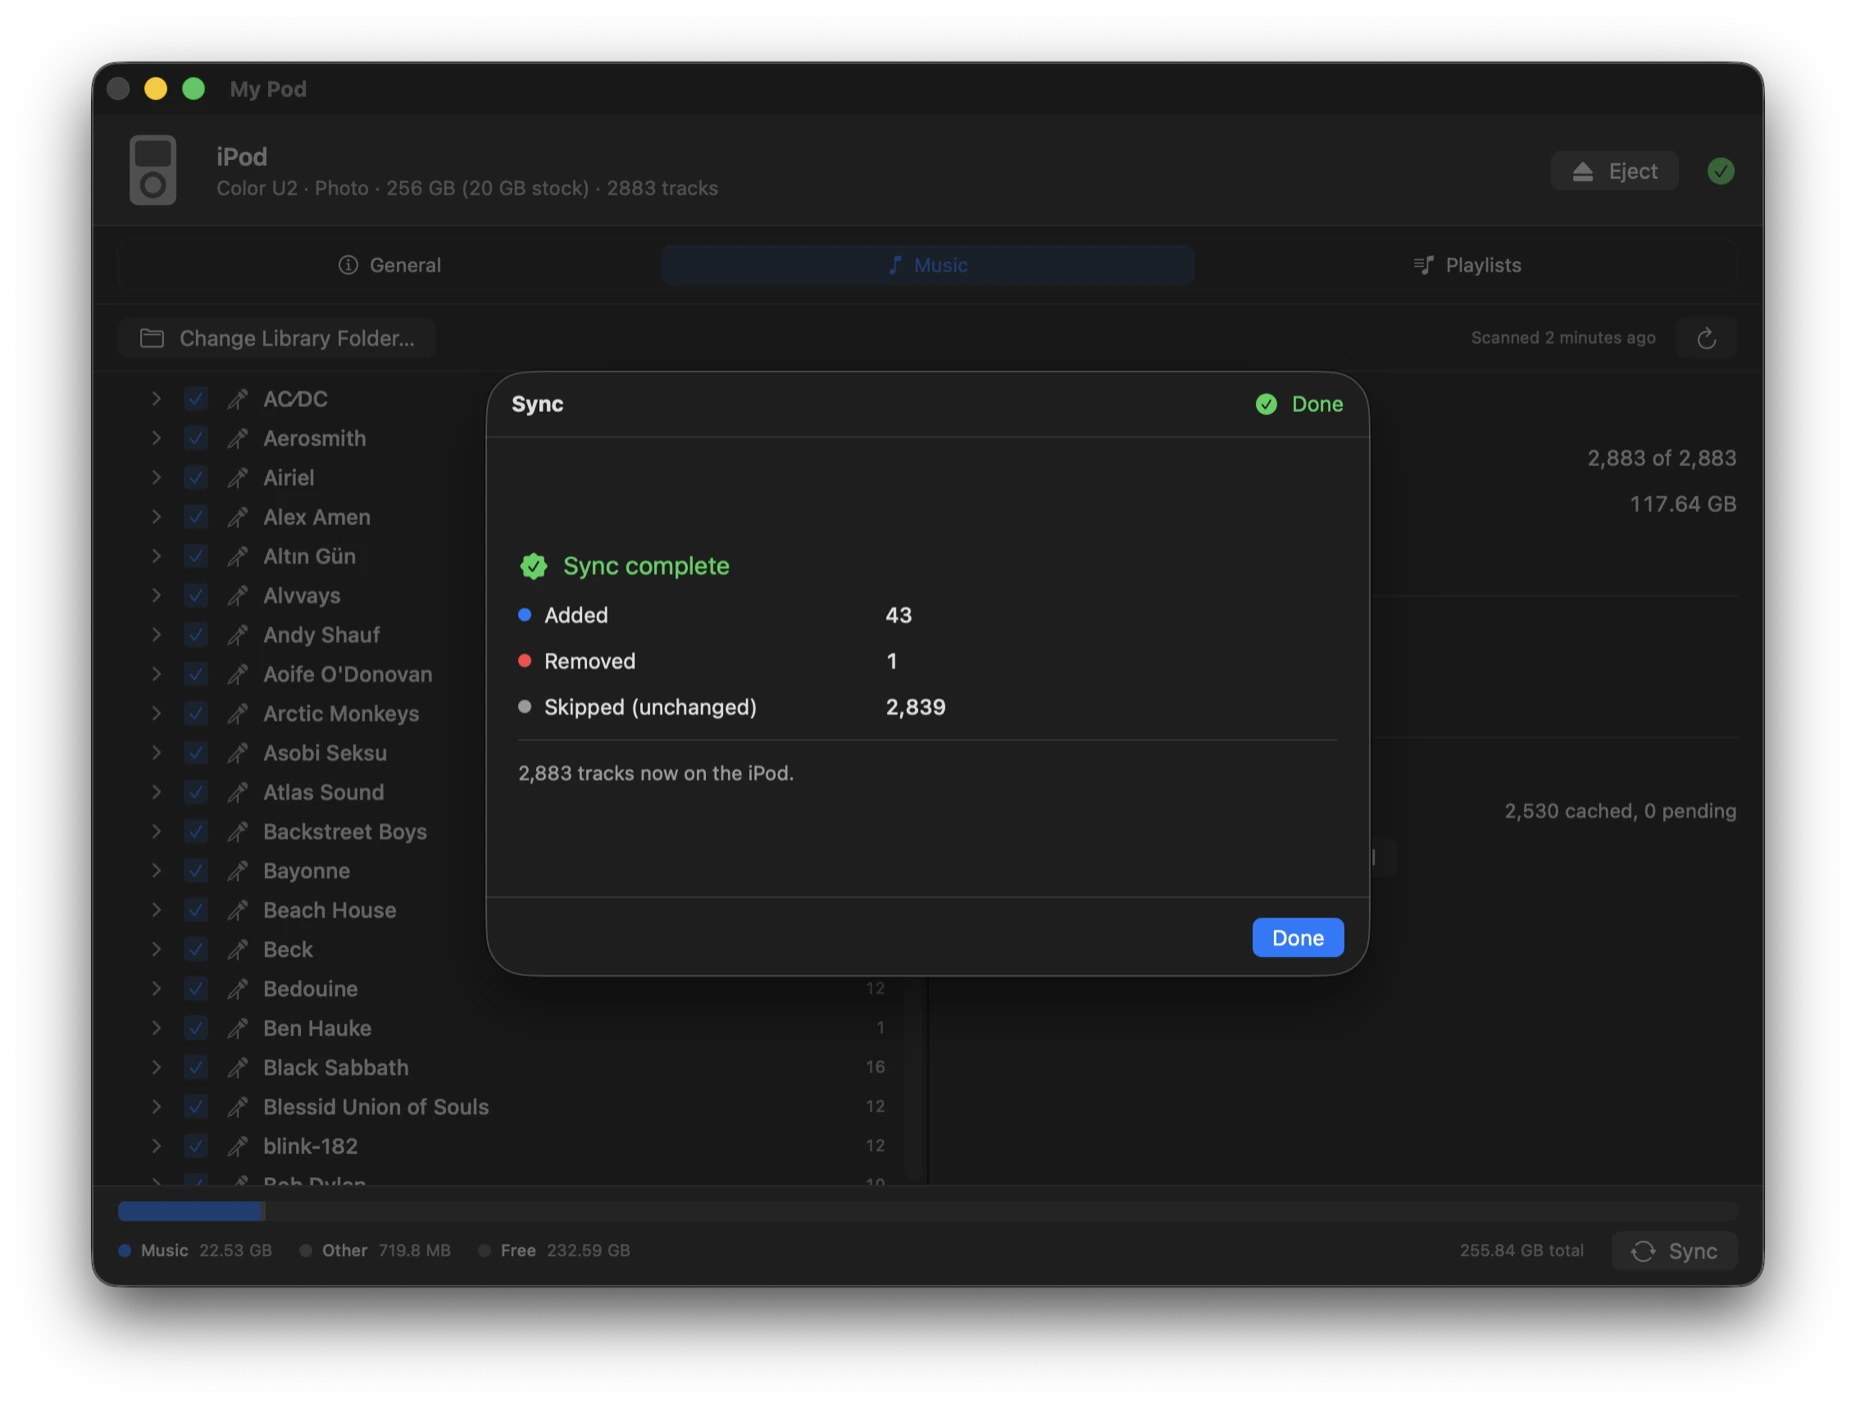Click "2,883 tracks now on the iPod." text
Image resolution: width=1856 pixels, height=1408 pixels.
[656, 773]
